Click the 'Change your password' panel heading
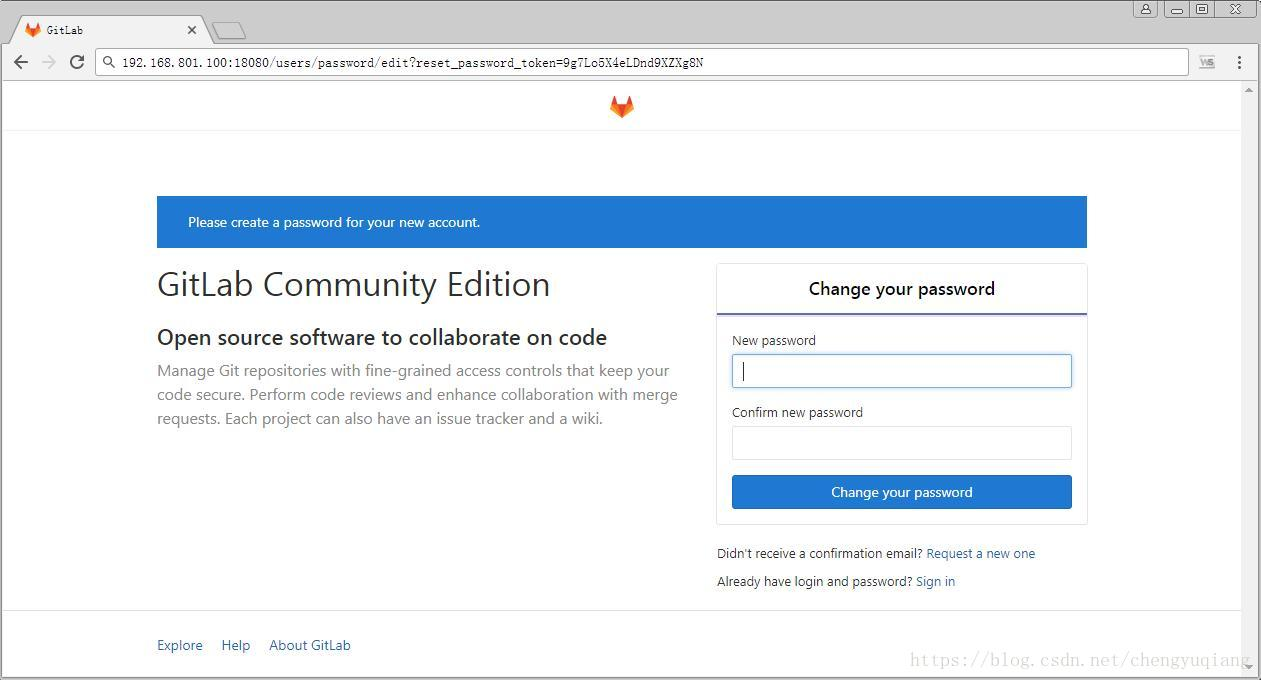 point(902,289)
